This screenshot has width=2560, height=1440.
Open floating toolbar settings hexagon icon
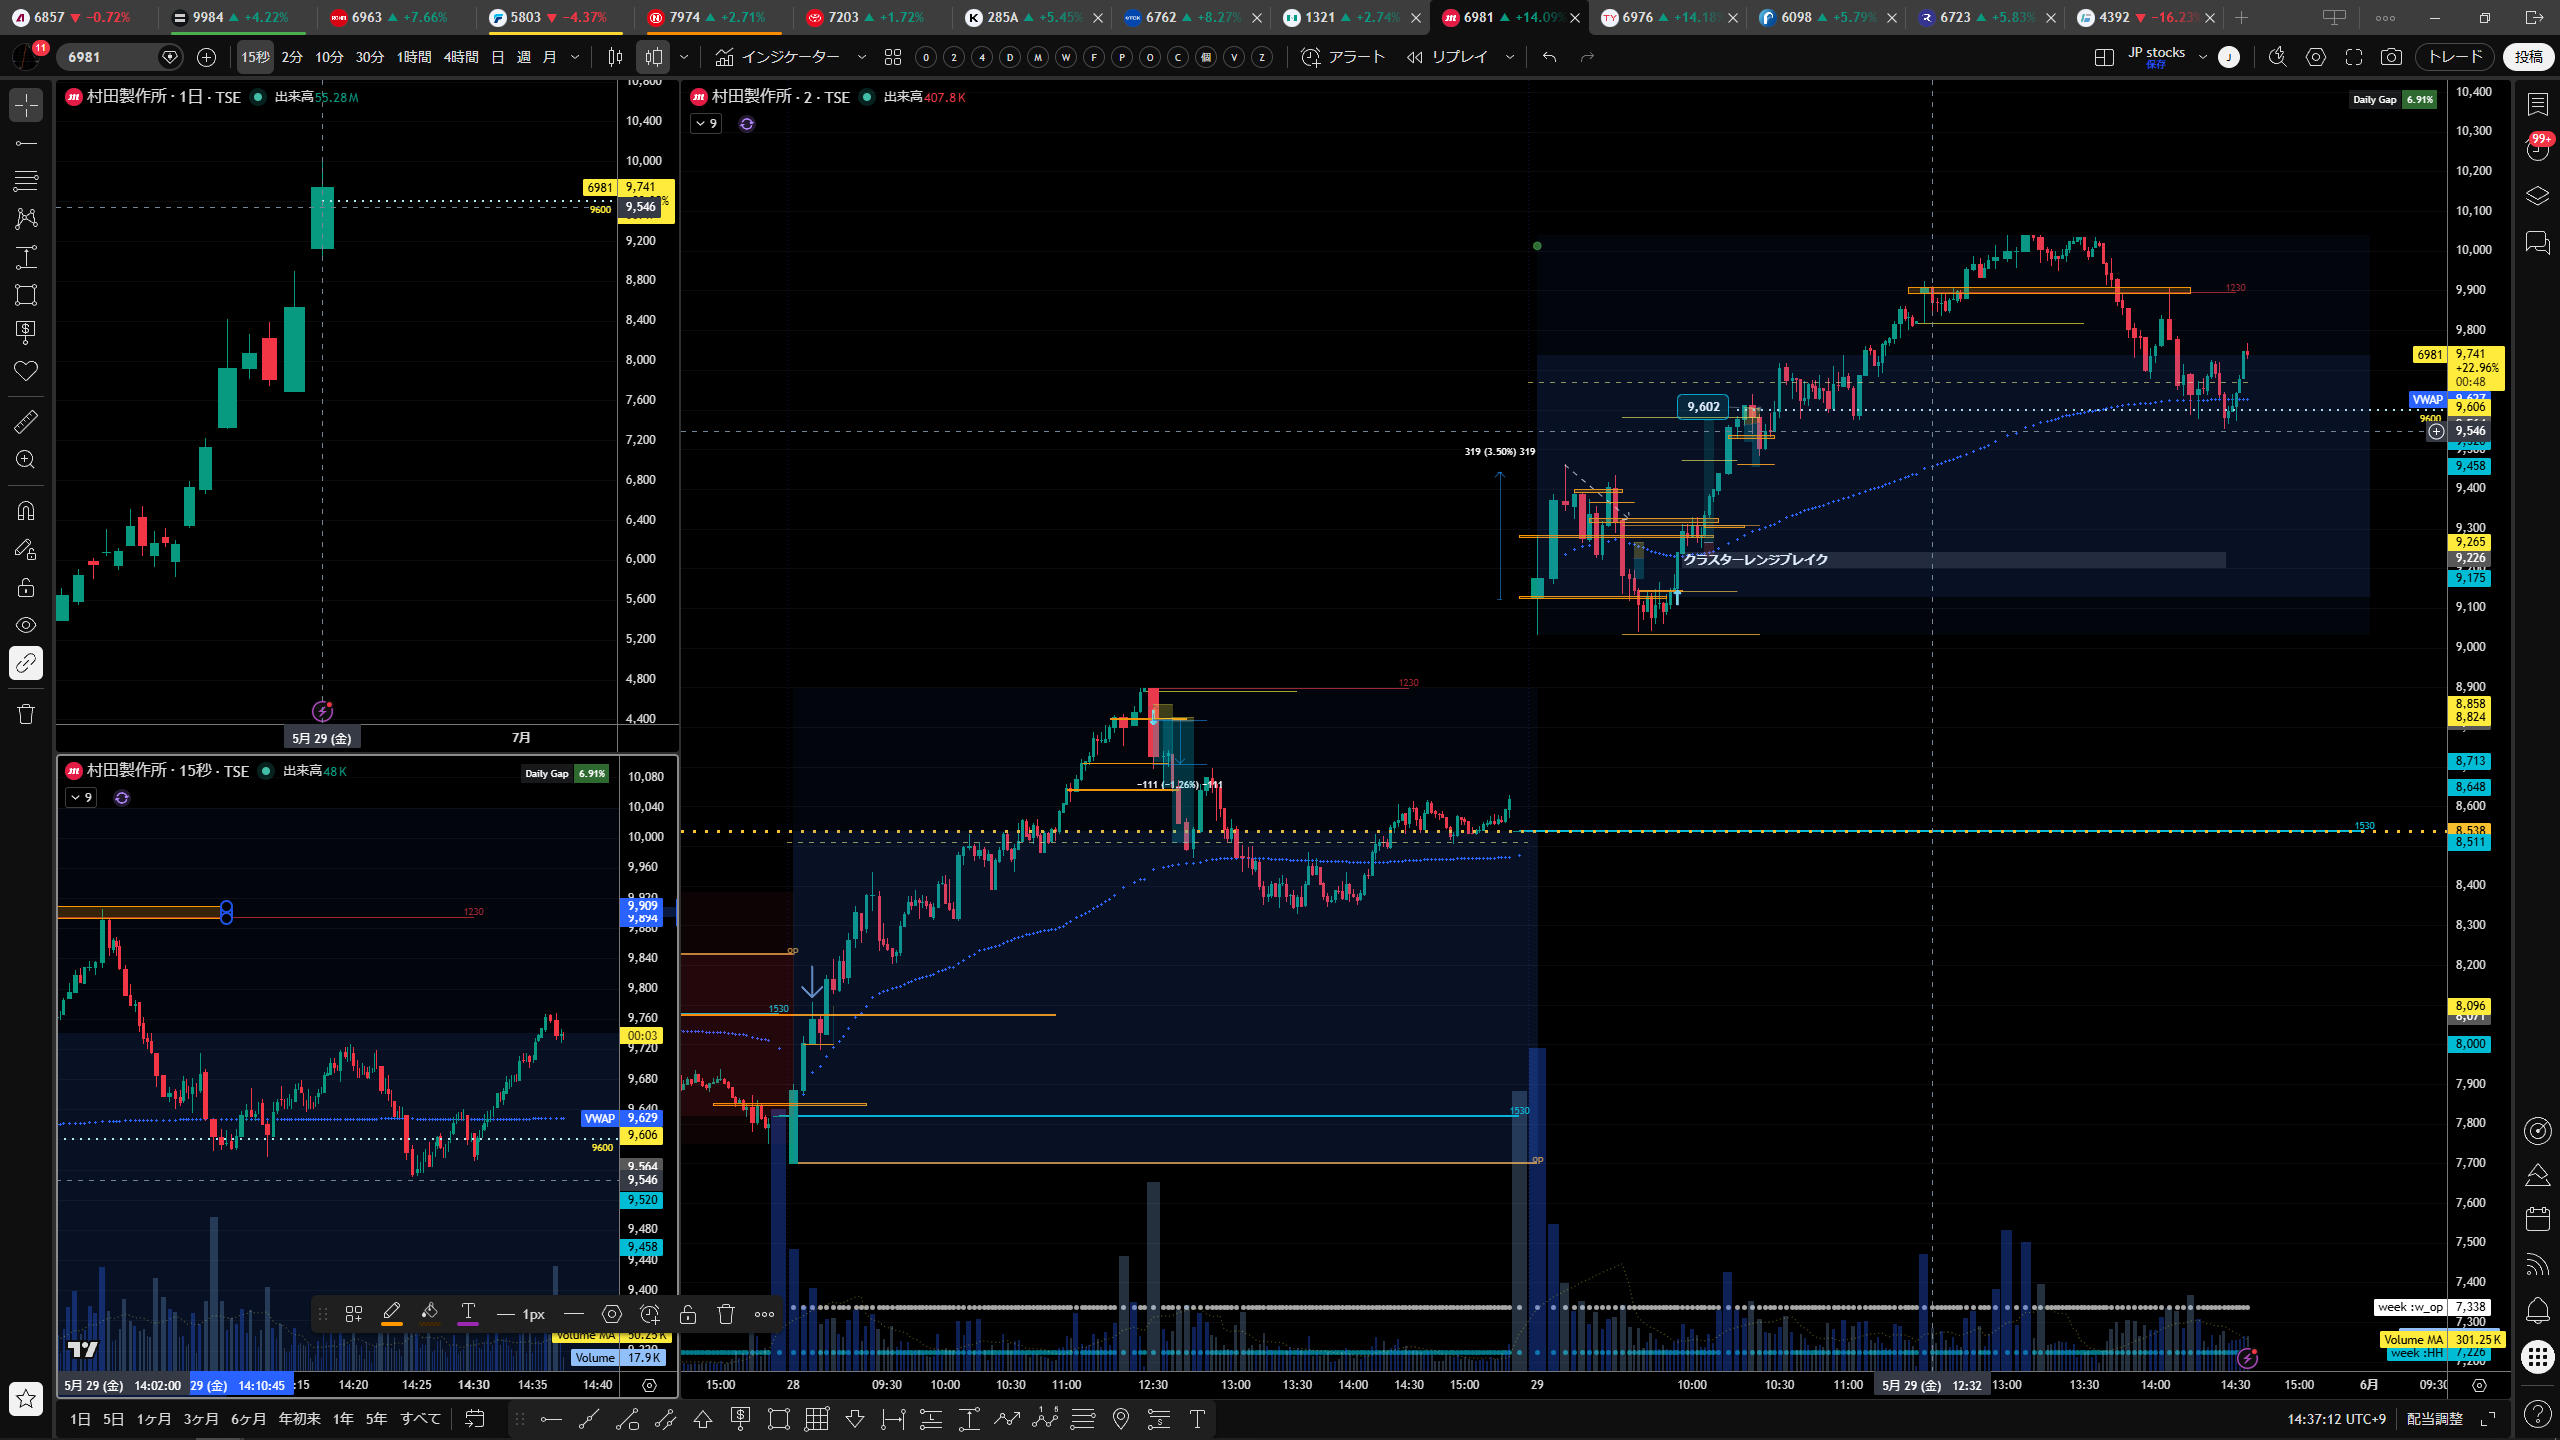[612, 1314]
